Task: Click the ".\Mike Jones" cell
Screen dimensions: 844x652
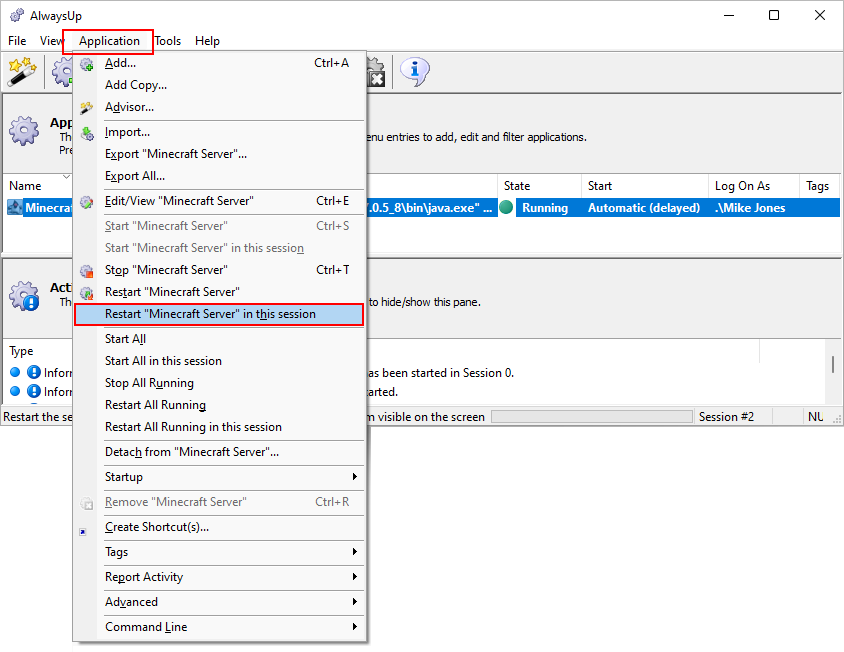Action: [x=750, y=208]
